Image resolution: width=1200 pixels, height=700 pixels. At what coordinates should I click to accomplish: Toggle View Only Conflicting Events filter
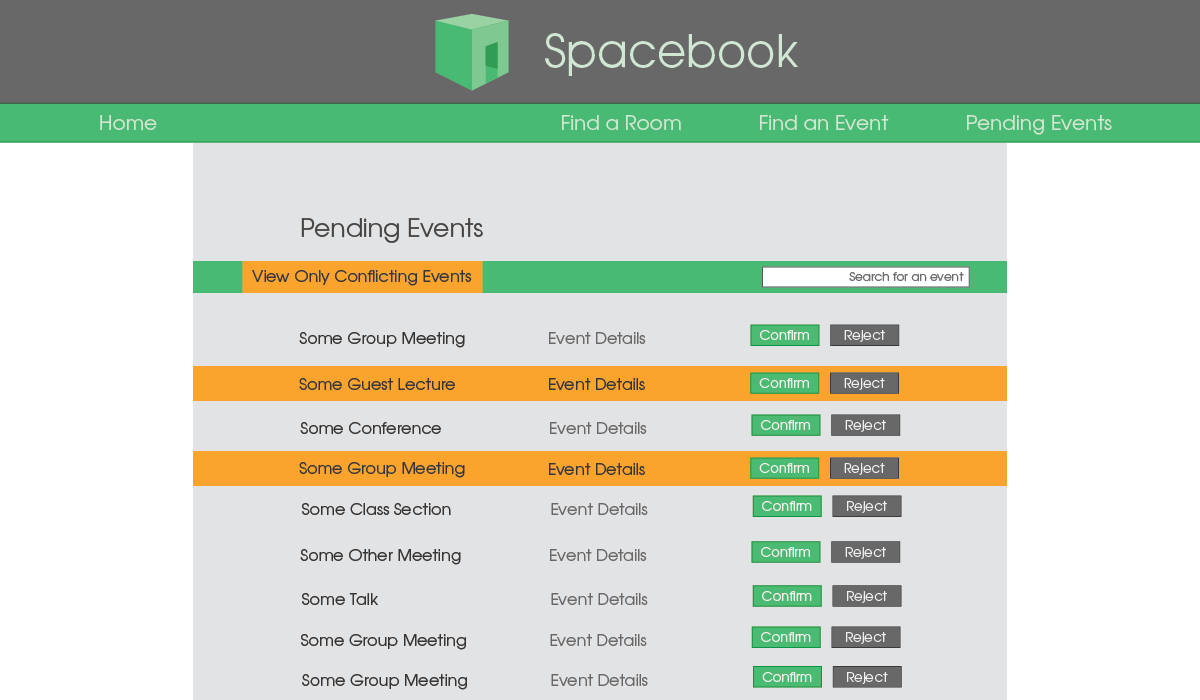point(362,277)
